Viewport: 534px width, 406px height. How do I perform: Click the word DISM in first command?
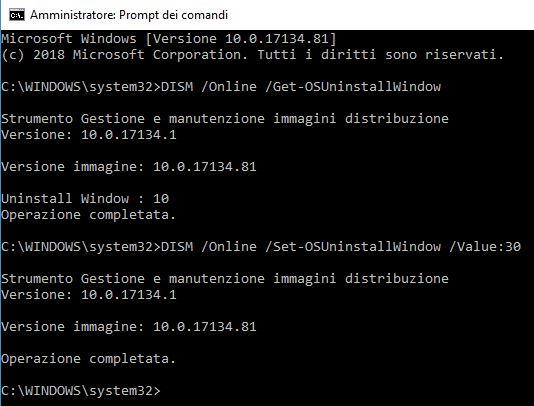point(177,87)
